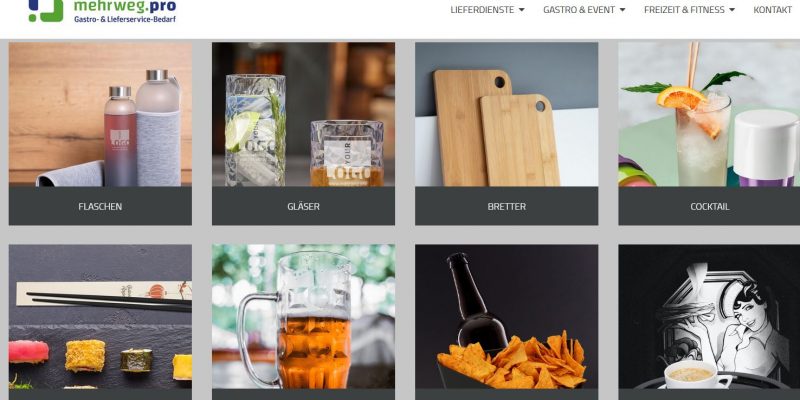The width and height of the screenshot is (800, 400).
Task: Open the Kontakt menu item
Action: coord(772,10)
